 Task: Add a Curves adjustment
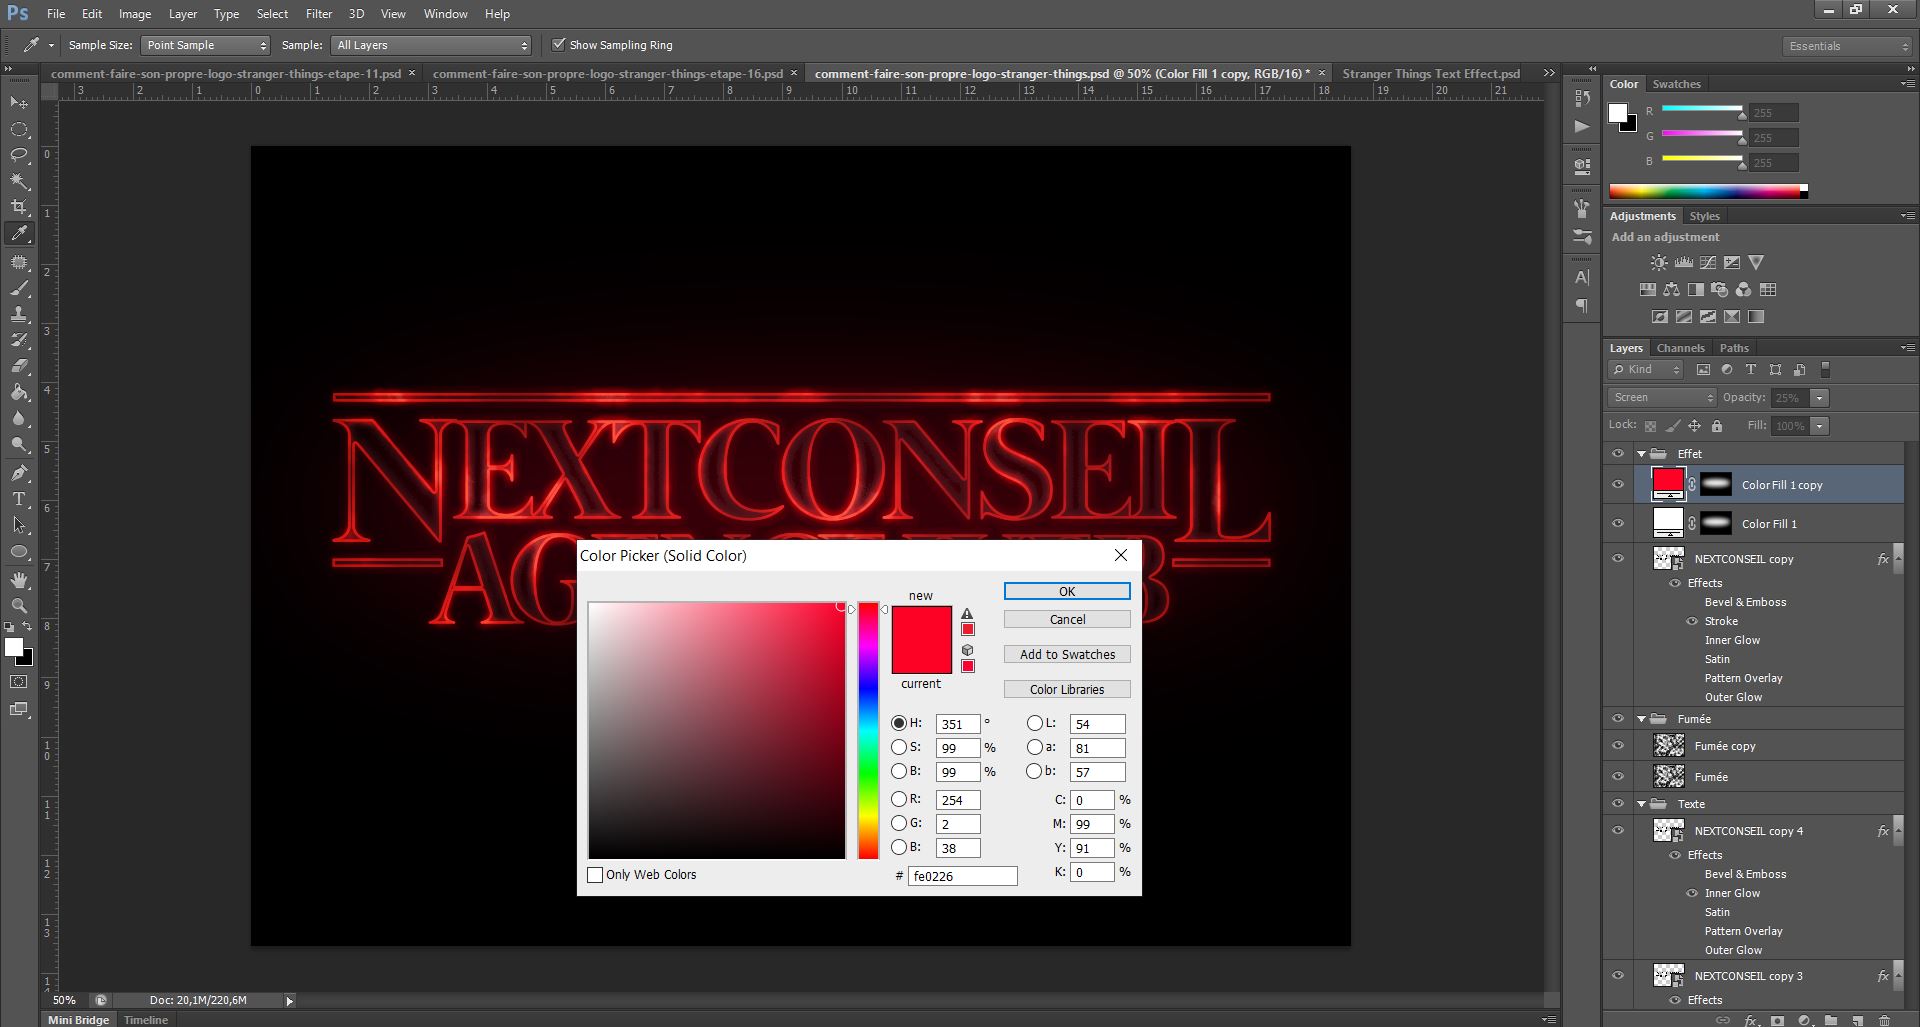(x=1708, y=263)
